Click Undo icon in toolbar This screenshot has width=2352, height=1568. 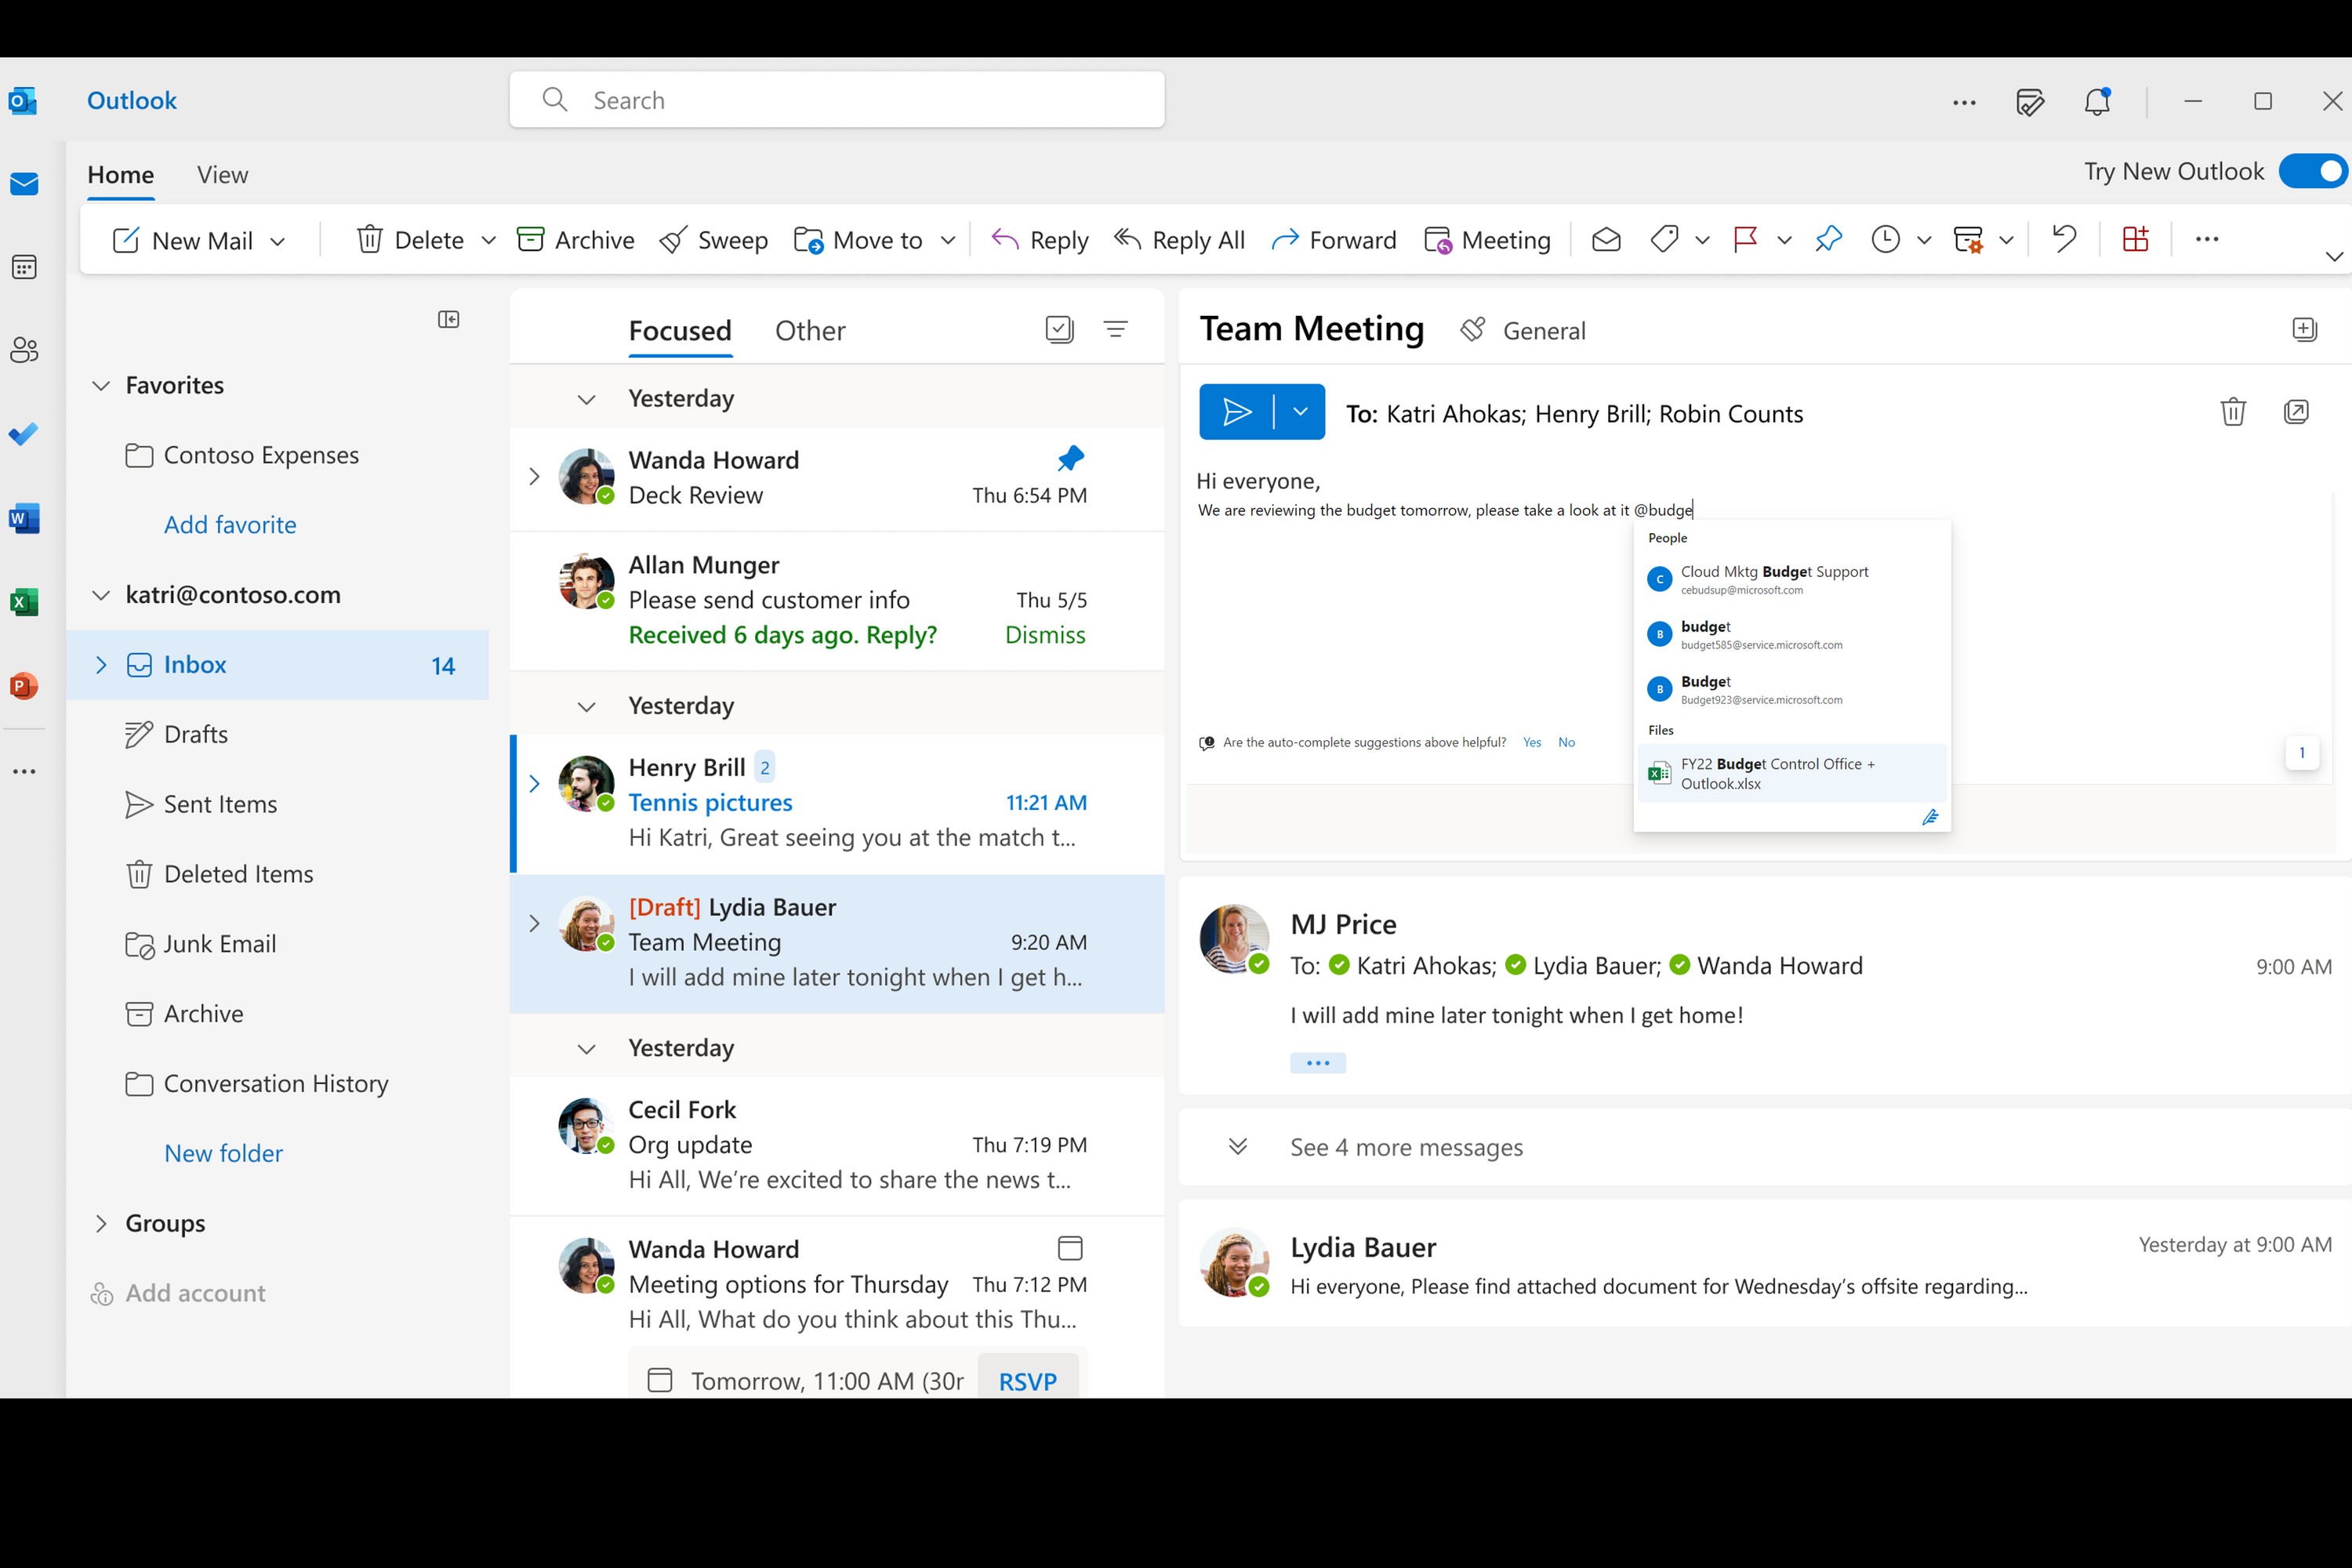click(x=2063, y=240)
